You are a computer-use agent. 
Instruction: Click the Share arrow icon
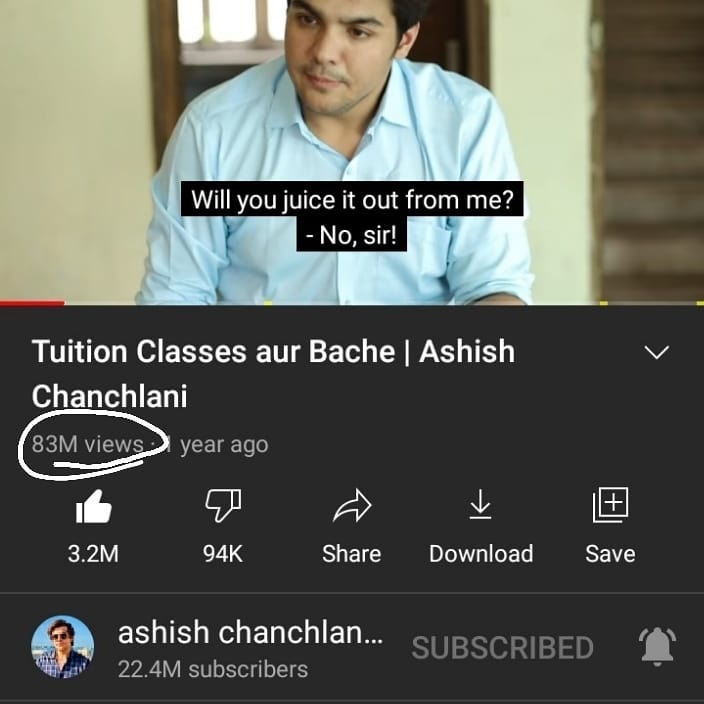352,505
